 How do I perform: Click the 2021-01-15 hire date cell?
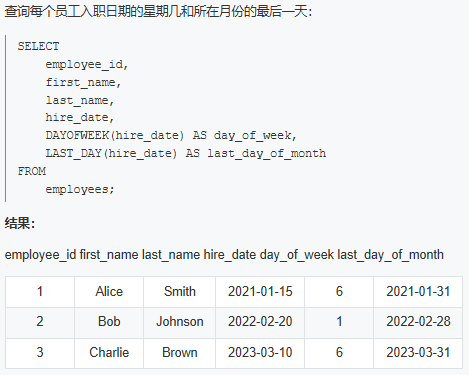260,292
